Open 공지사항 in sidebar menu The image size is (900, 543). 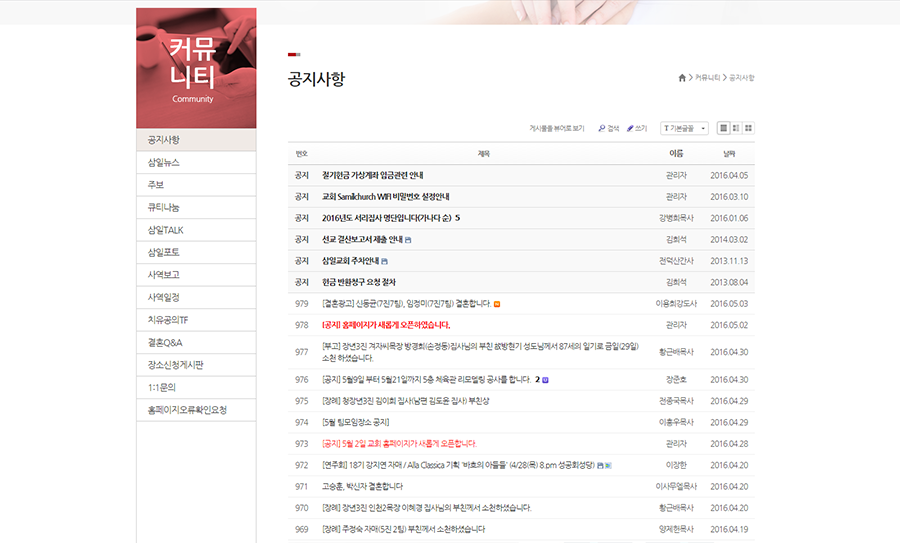pyautogui.click(x=196, y=140)
